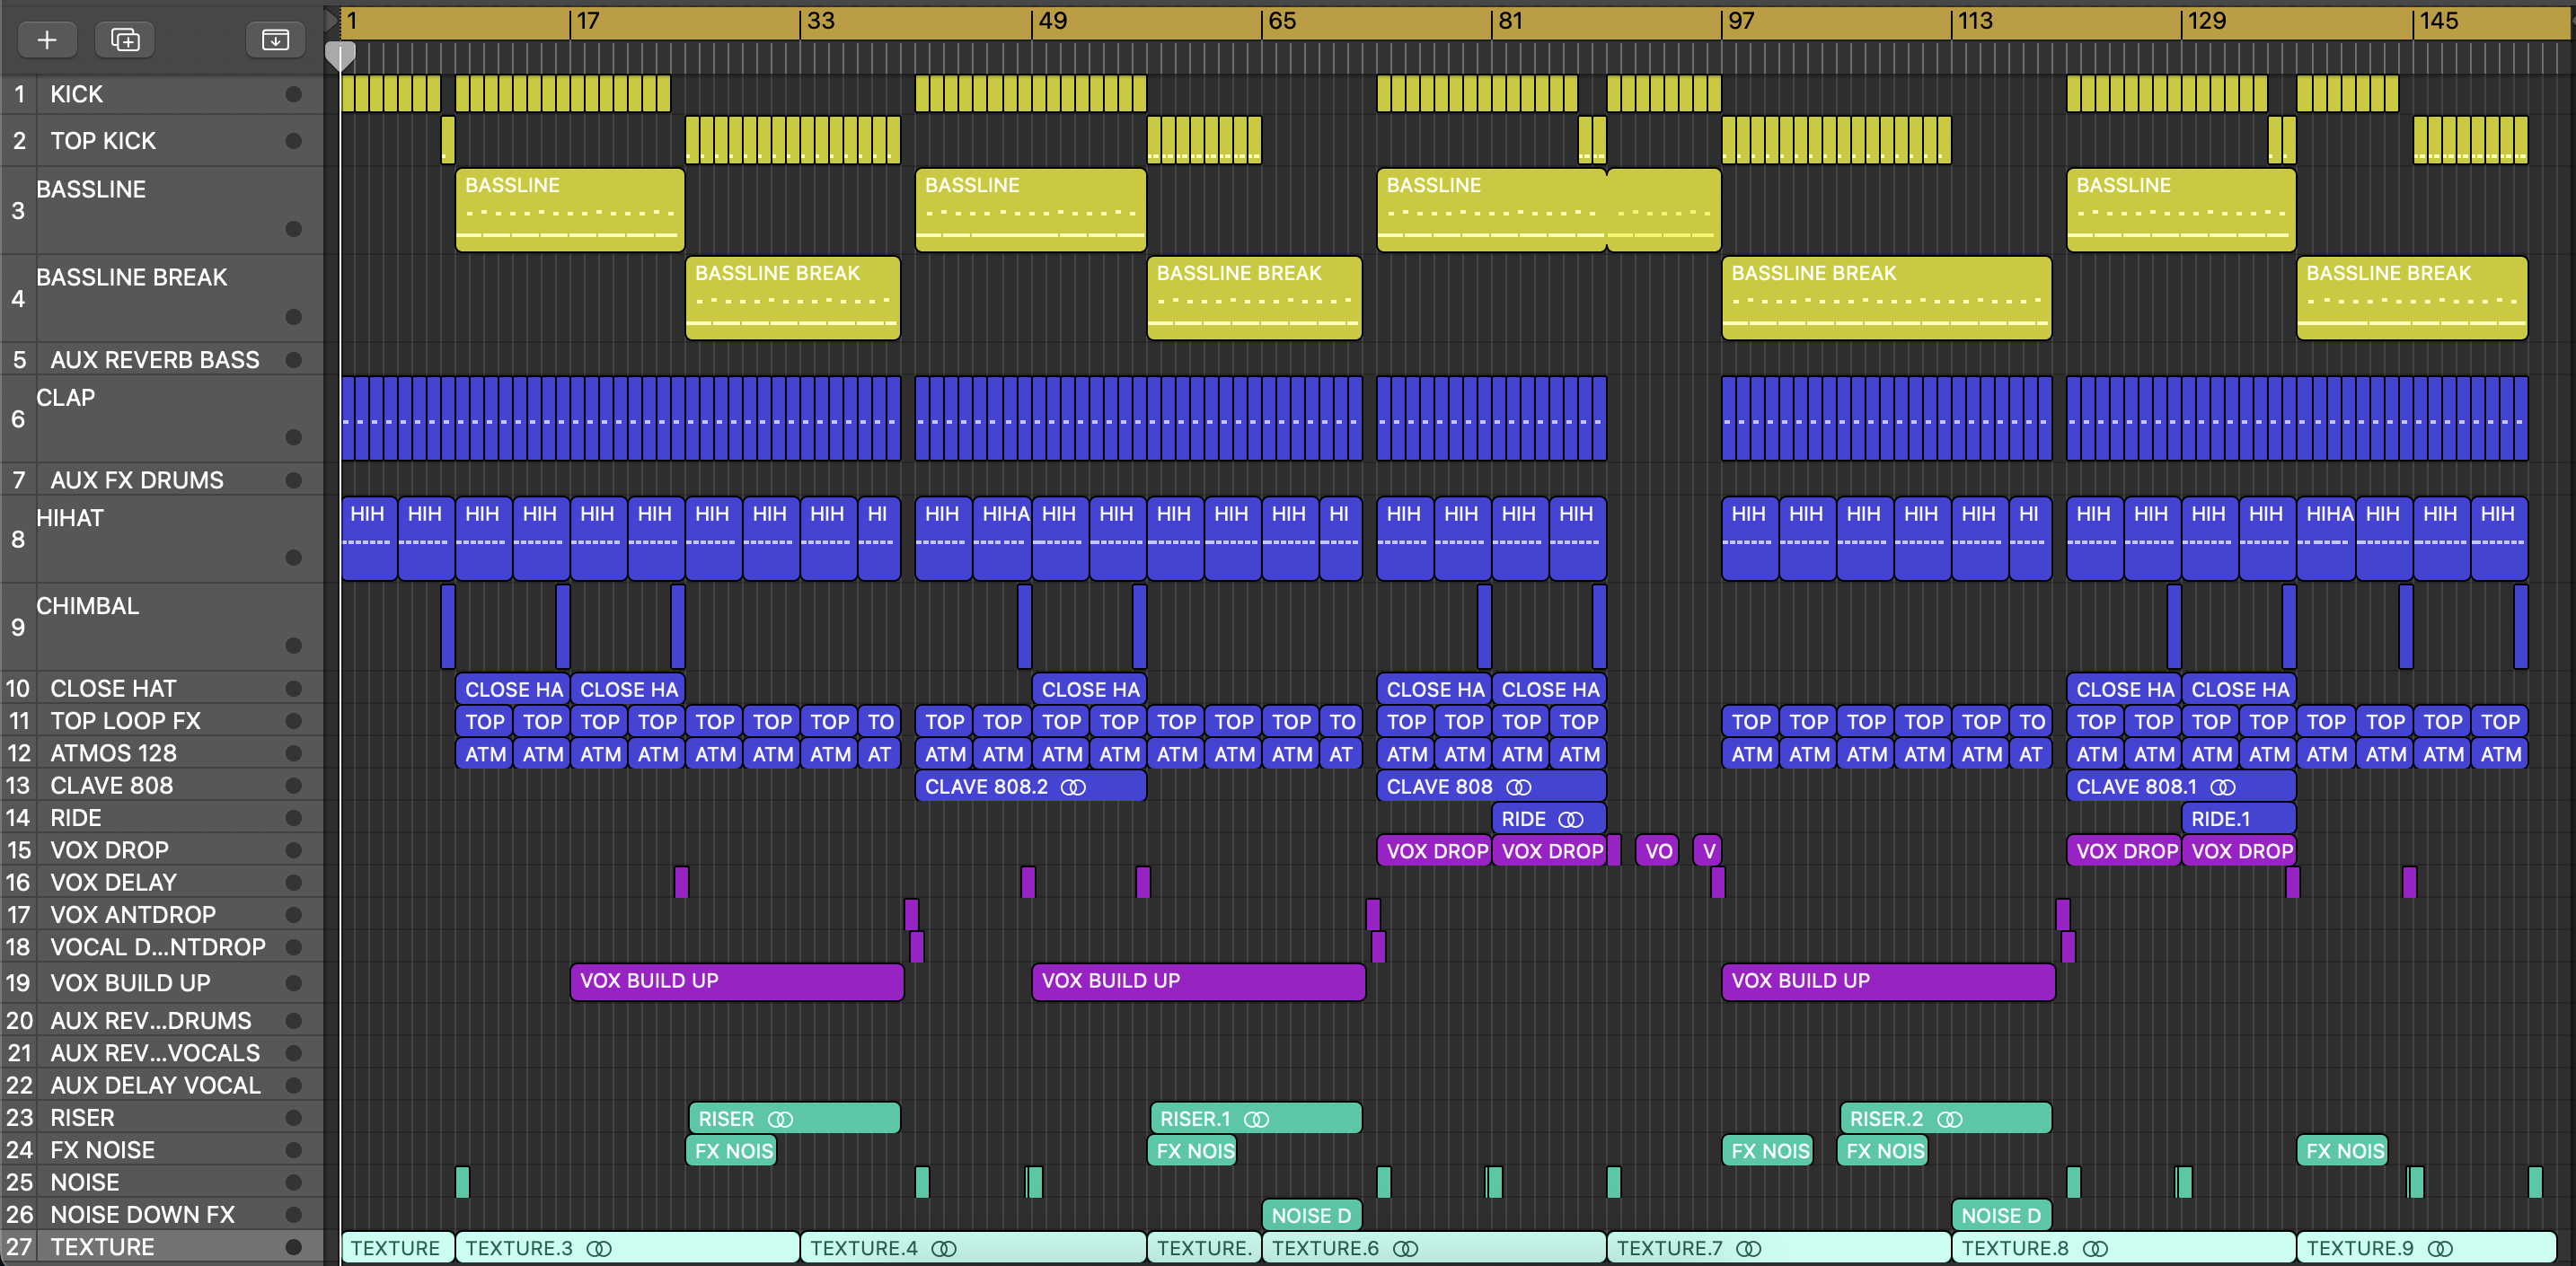Select the CLAVE 808.1 region
Screen dimensions: 2576x1266
point(2181,786)
